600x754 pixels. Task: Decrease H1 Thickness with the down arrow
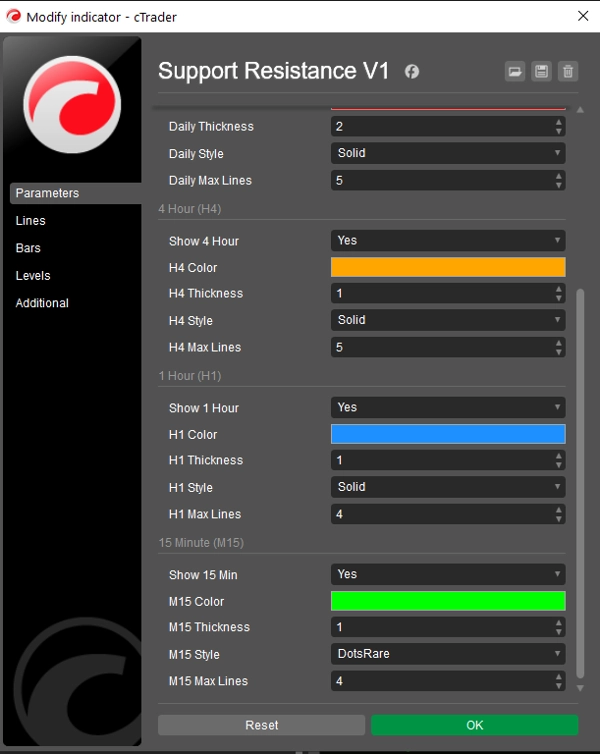[558, 465]
